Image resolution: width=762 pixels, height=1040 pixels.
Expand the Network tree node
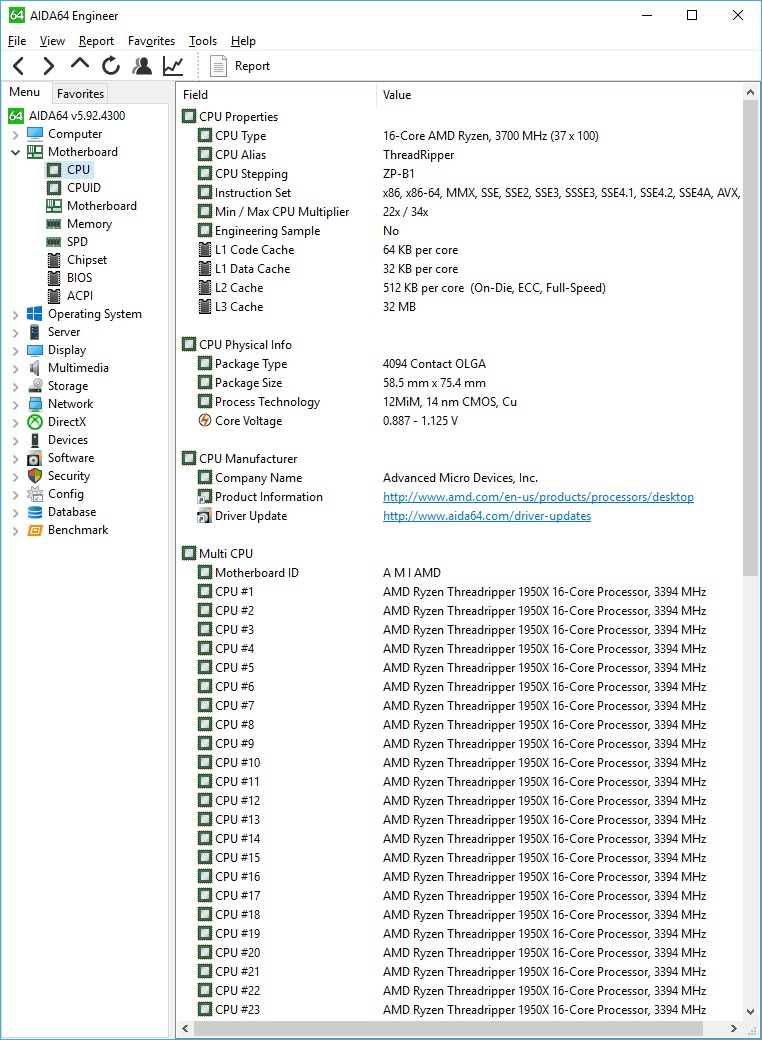[x=15, y=404]
